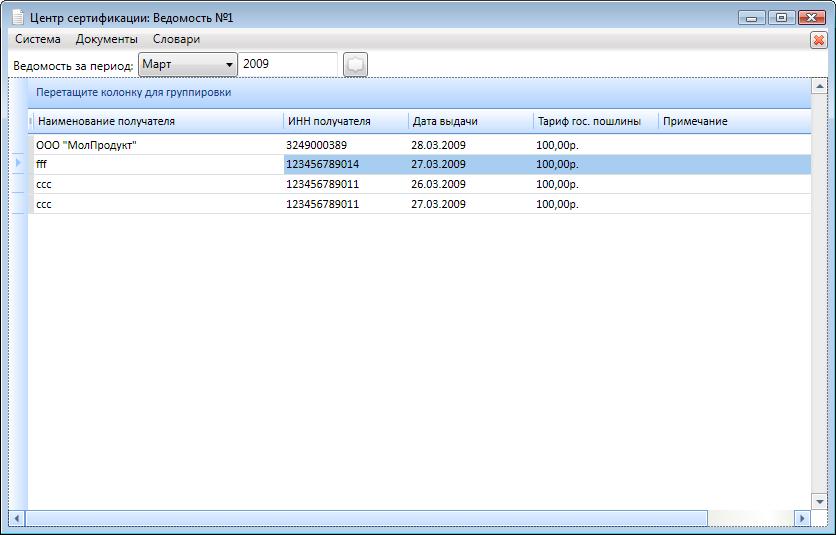Click INN cell 3249000389
The height and width of the screenshot is (535, 836).
point(345,145)
